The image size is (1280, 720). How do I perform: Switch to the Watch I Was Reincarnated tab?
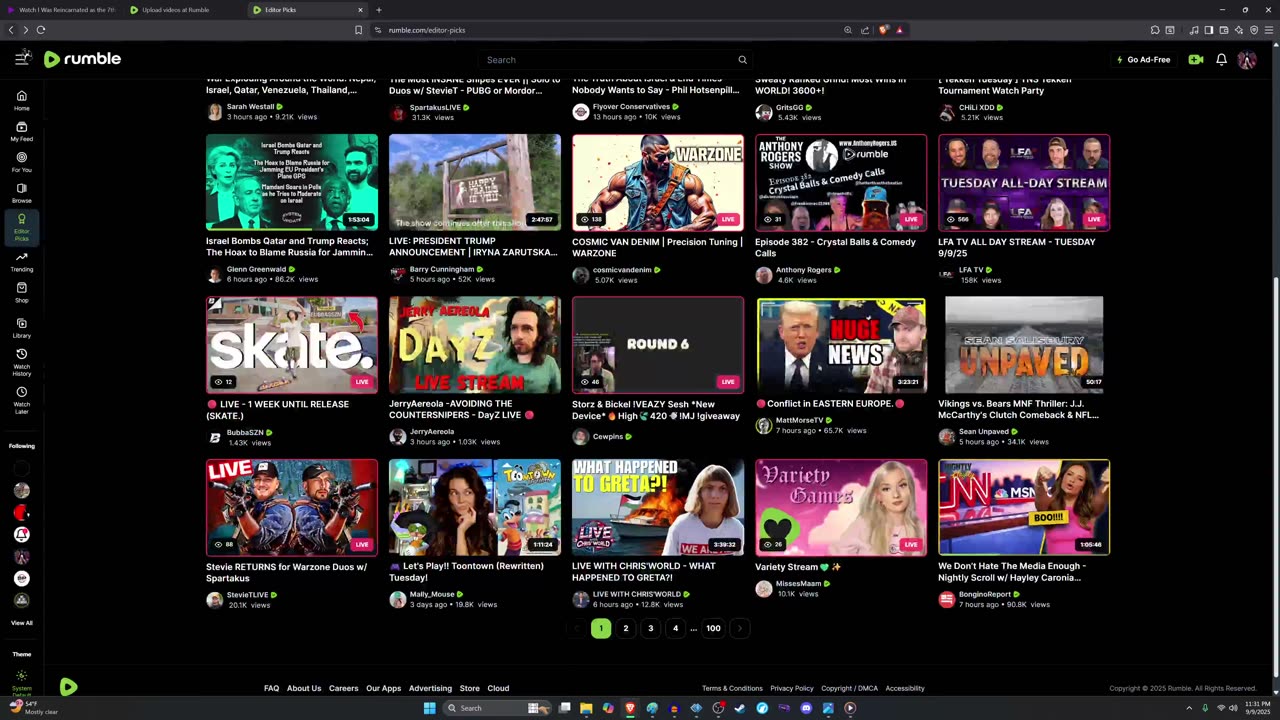[x=62, y=10]
